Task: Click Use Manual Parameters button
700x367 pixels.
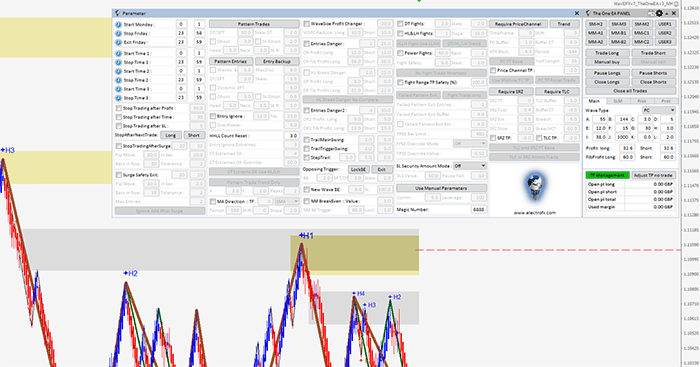Action: pyautogui.click(x=441, y=188)
